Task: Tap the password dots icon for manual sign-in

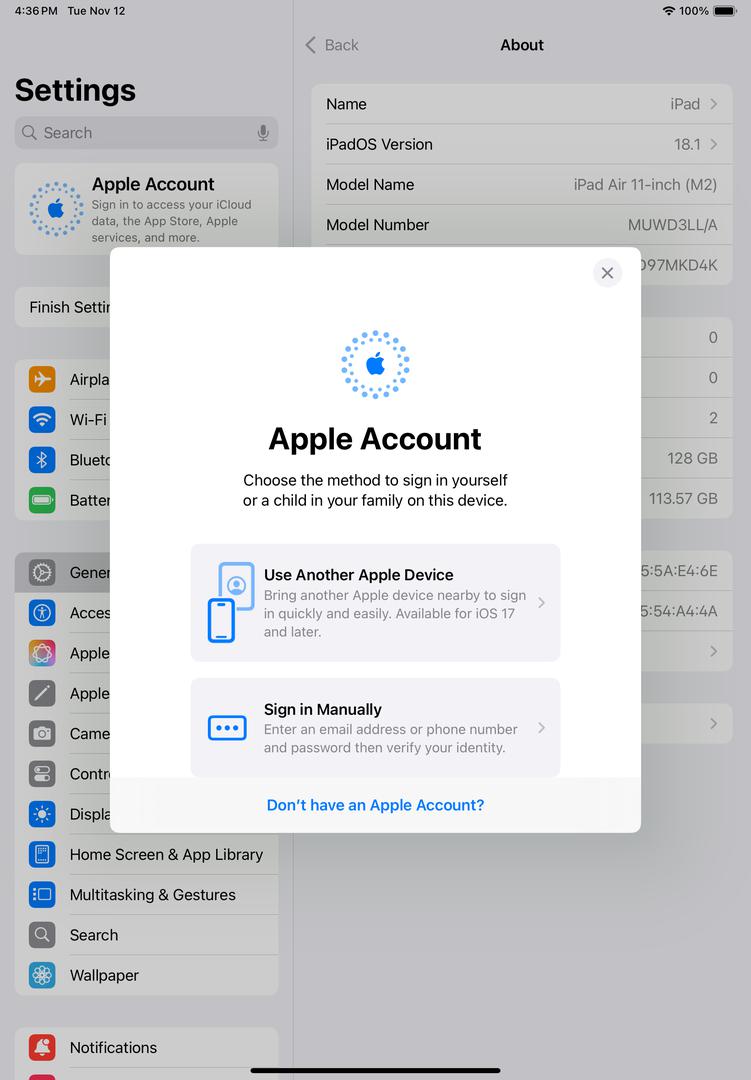Action: point(227,727)
